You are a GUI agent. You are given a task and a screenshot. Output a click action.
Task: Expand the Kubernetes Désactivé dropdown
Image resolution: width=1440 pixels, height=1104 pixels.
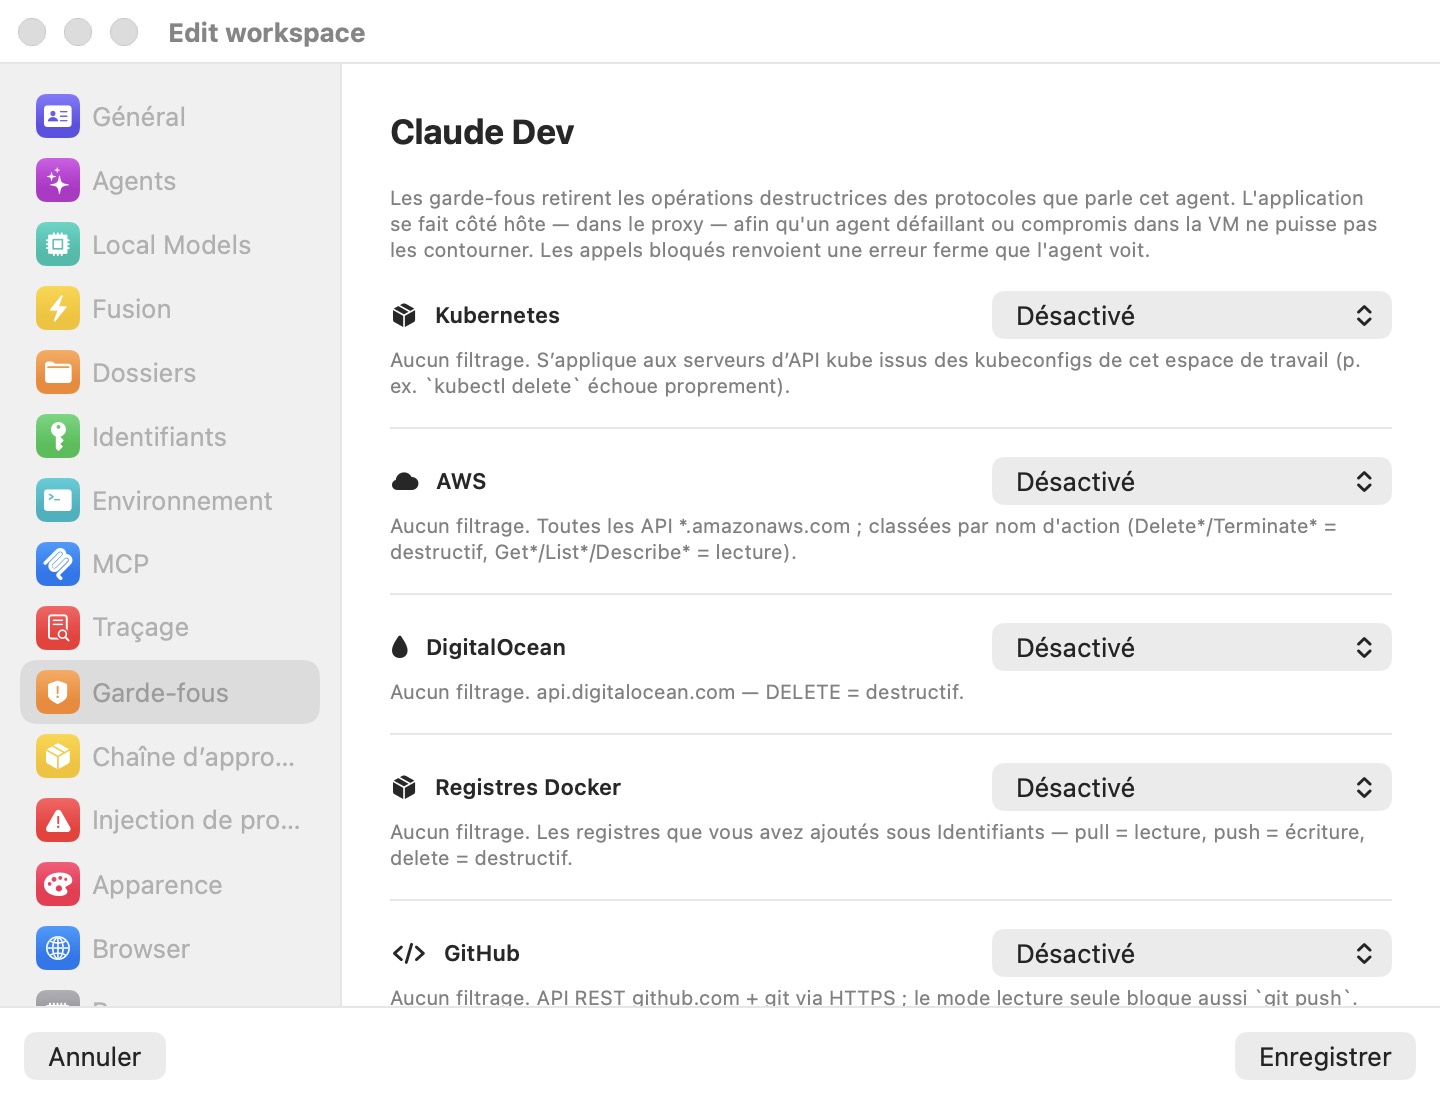point(1191,316)
